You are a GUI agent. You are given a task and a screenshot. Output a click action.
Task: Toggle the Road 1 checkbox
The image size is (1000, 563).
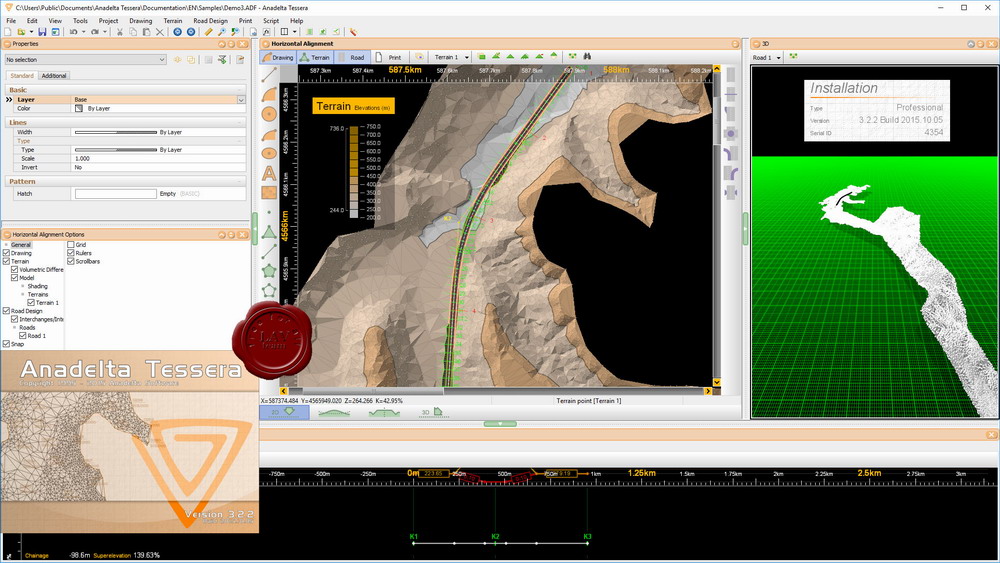(23, 335)
